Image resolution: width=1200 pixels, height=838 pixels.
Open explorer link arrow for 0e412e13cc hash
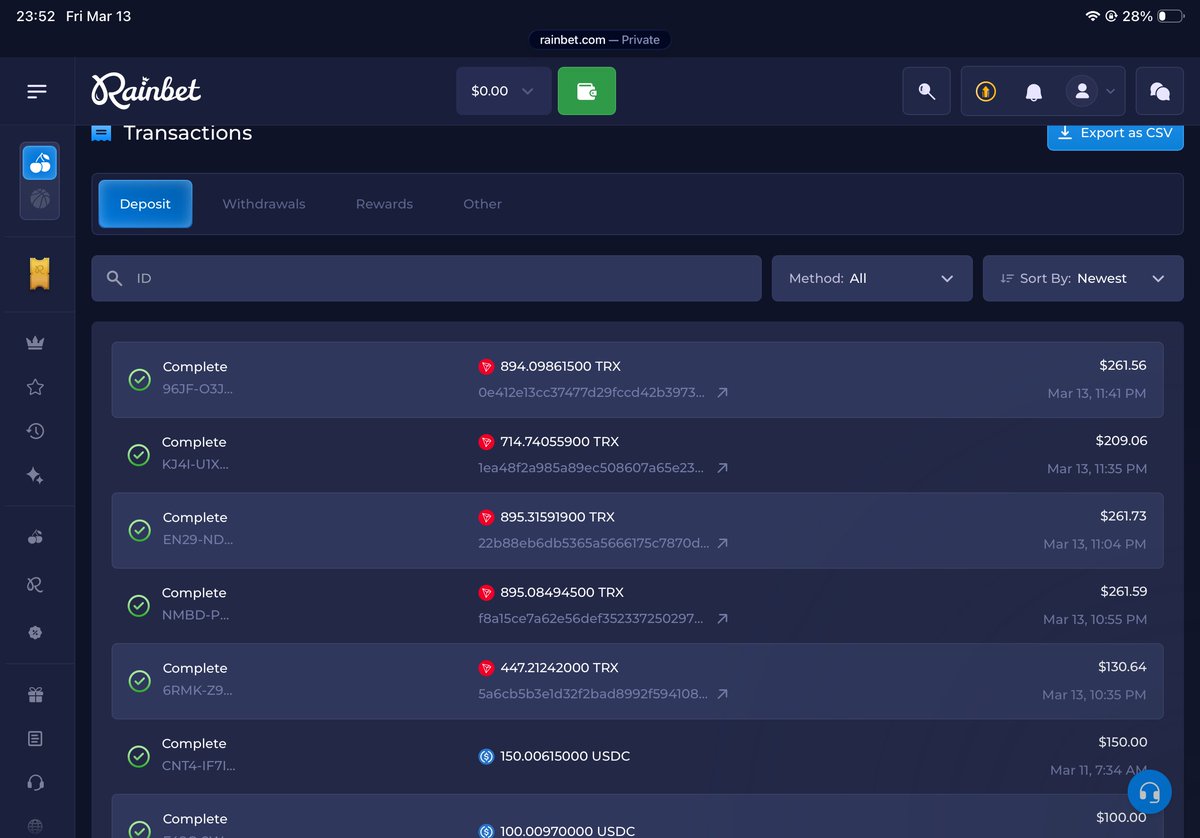[x=722, y=393]
